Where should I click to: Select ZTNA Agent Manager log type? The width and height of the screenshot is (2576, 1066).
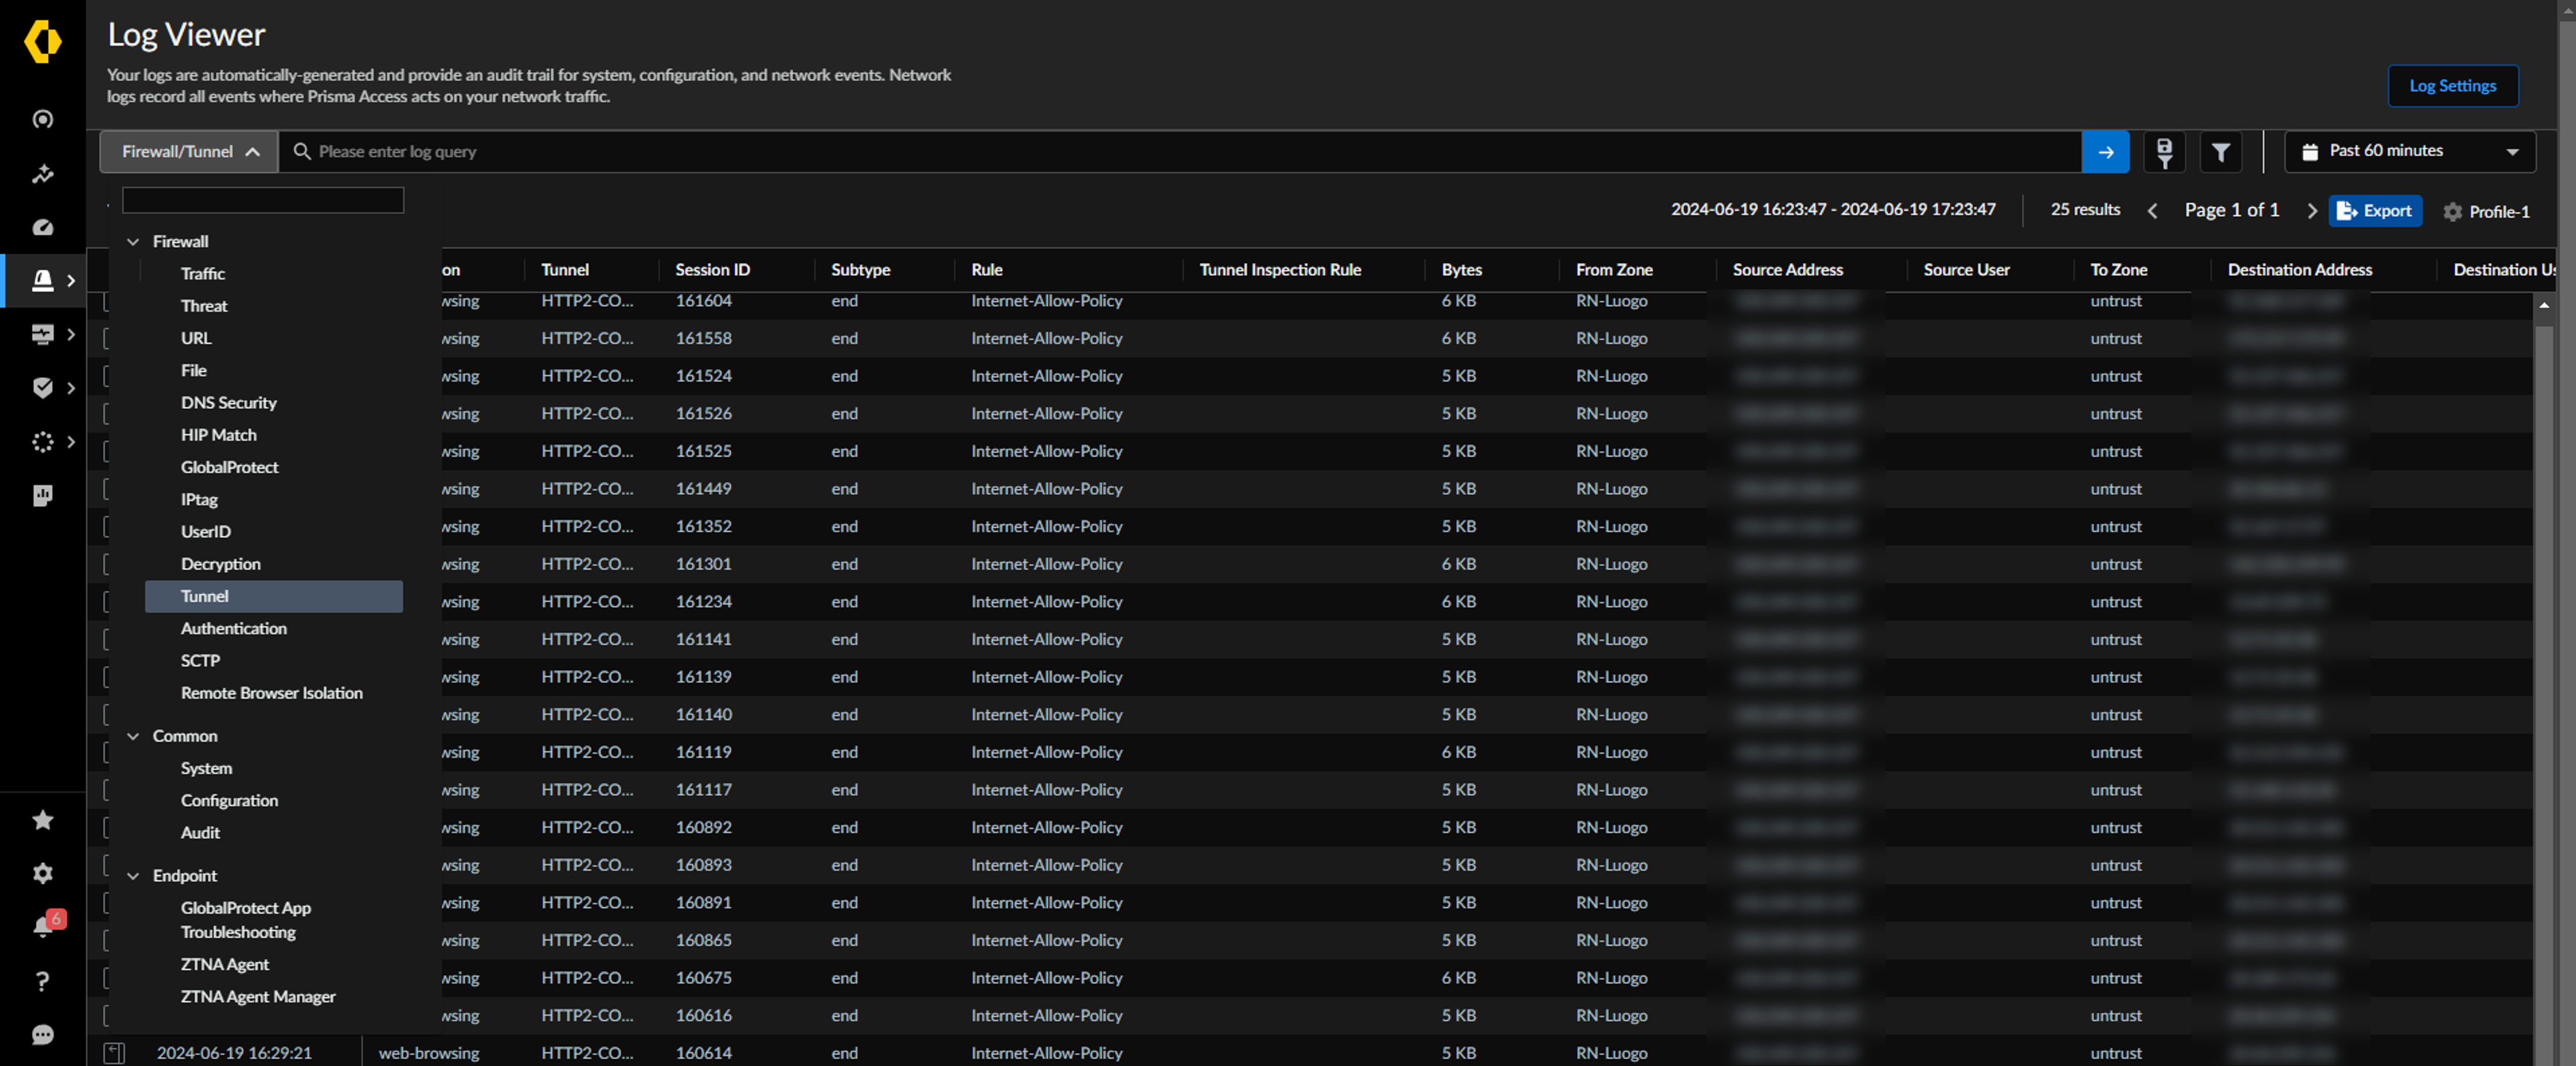click(x=258, y=997)
